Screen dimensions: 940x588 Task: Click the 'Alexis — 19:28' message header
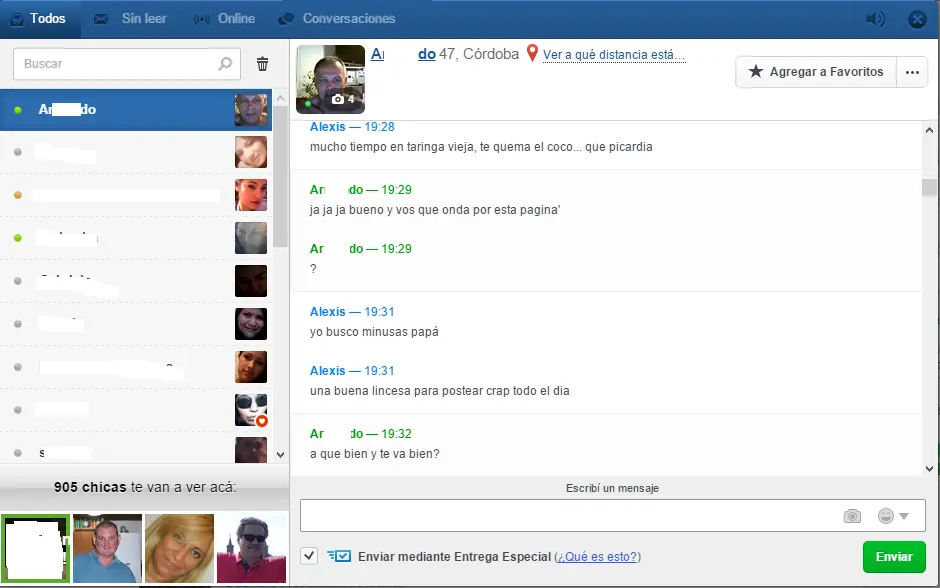tap(352, 127)
